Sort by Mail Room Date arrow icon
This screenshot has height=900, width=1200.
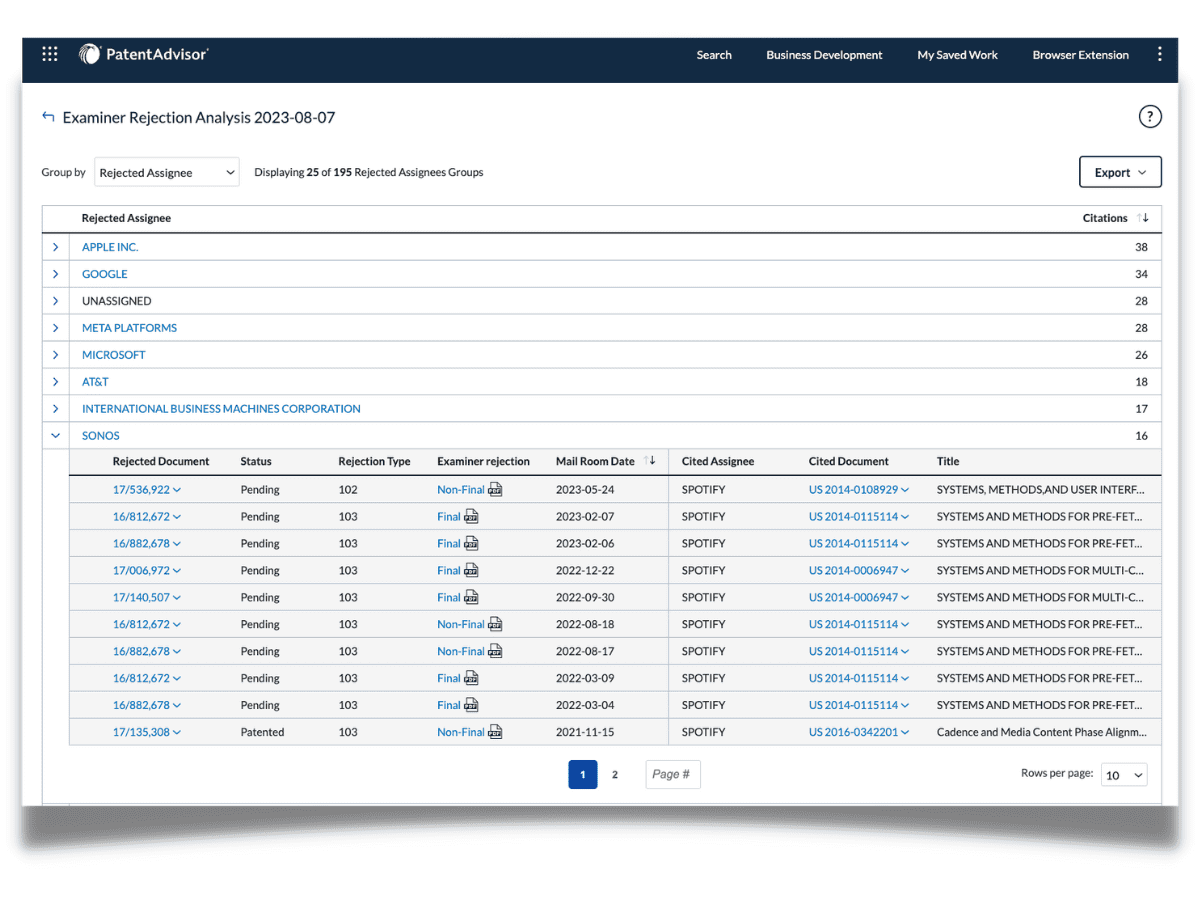click(x=650, y=461)
